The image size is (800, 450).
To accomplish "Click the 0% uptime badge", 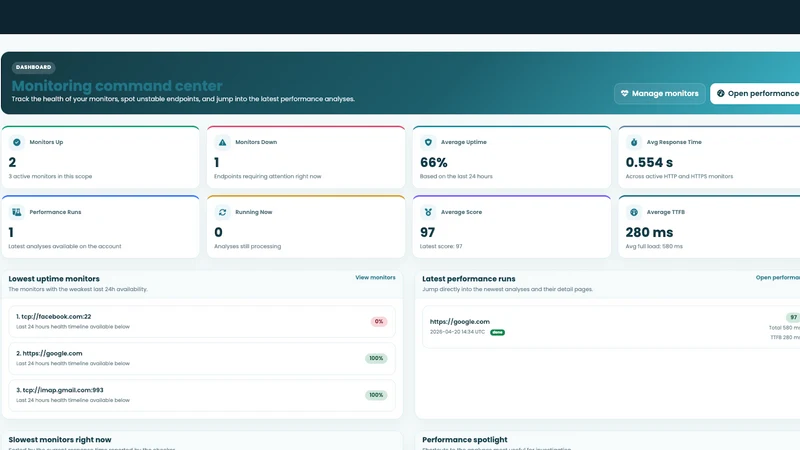I will point(379,321).
